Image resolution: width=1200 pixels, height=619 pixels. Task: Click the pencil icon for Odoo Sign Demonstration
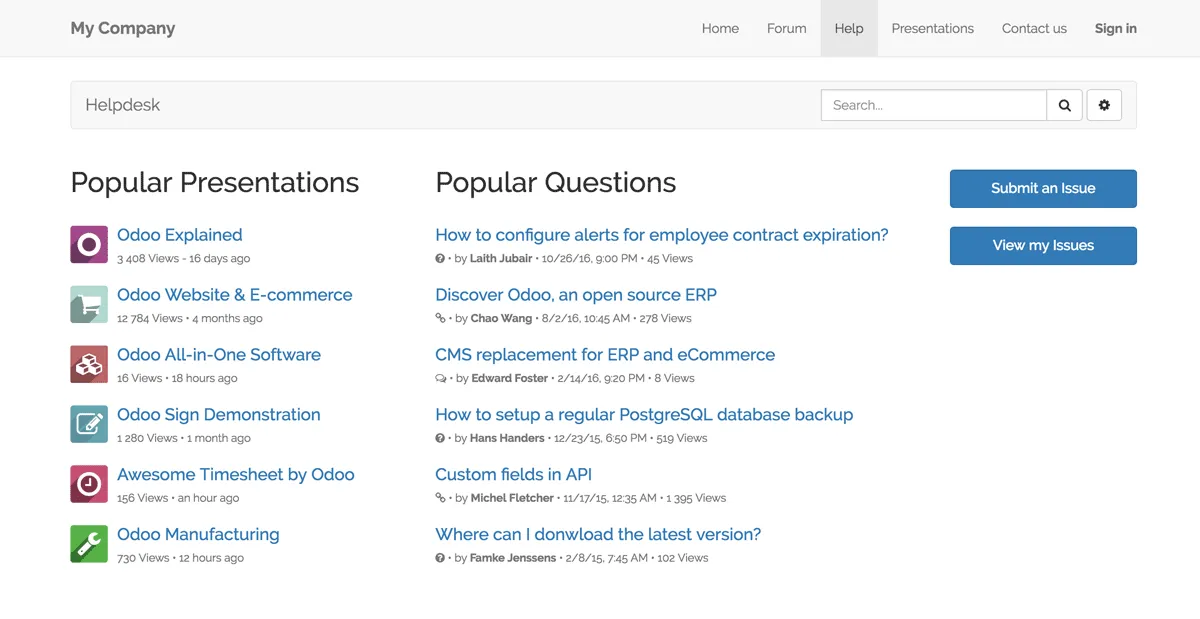pos(88,424)
